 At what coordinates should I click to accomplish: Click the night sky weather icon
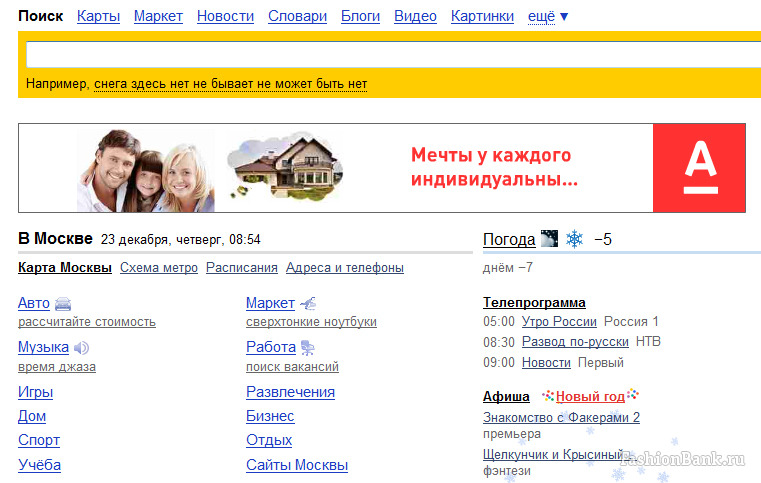[549, 238]
